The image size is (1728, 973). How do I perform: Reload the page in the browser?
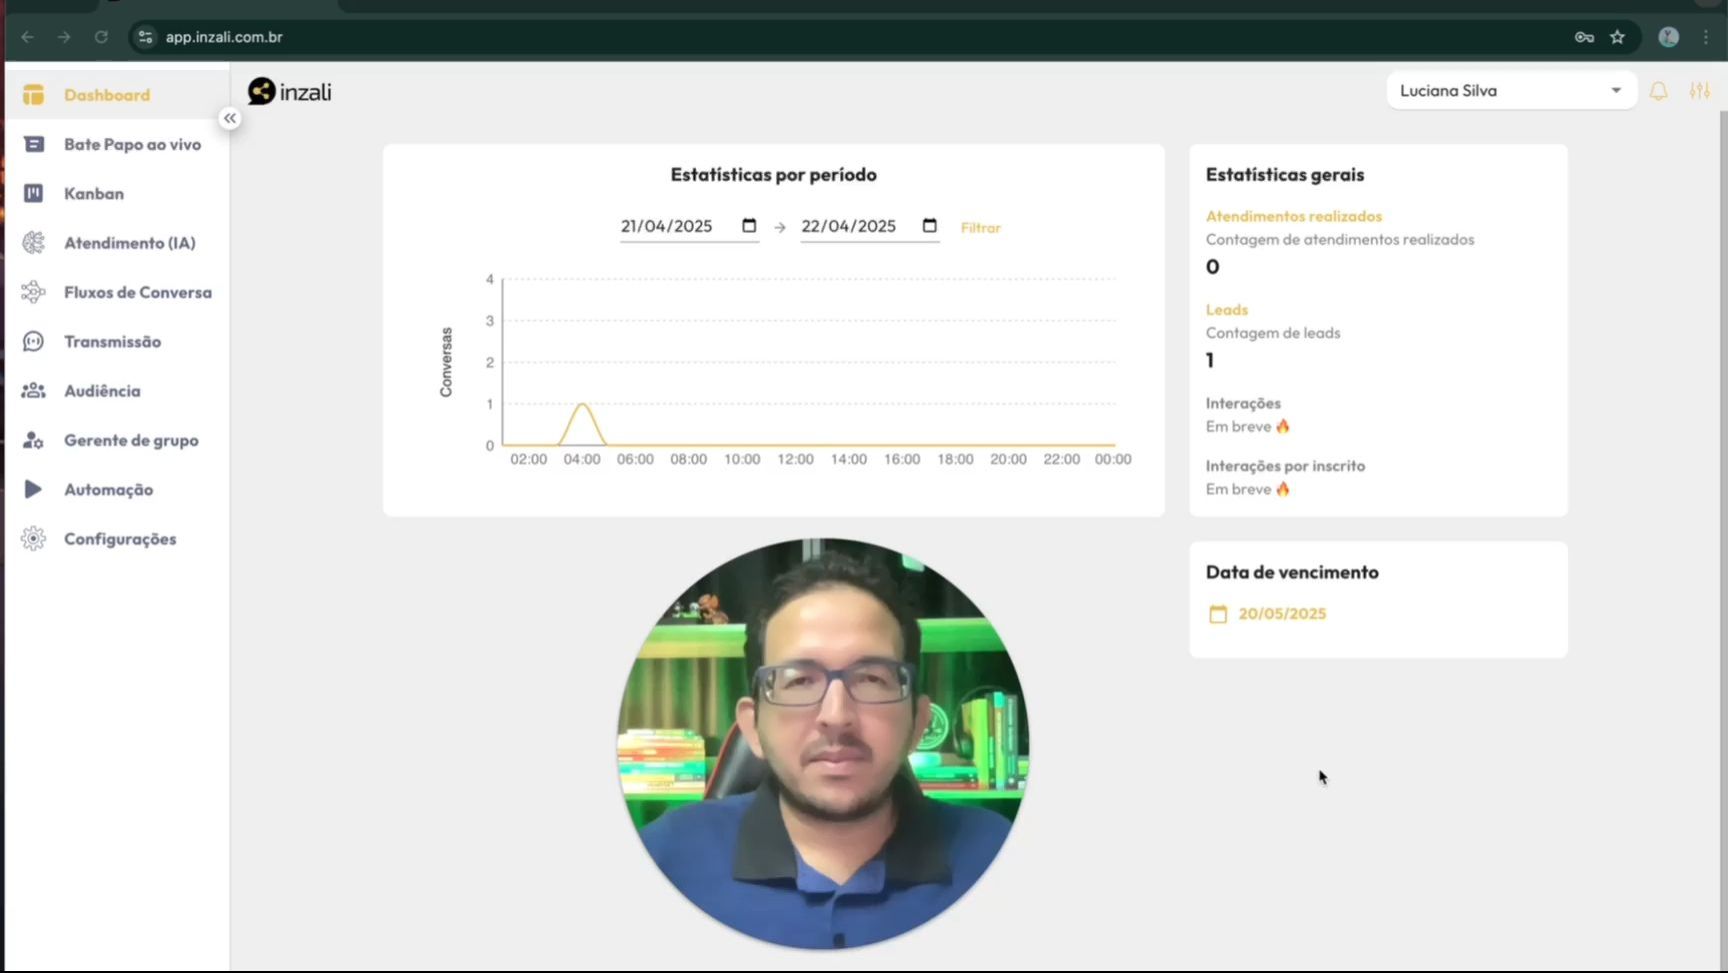tap(101, 37)
